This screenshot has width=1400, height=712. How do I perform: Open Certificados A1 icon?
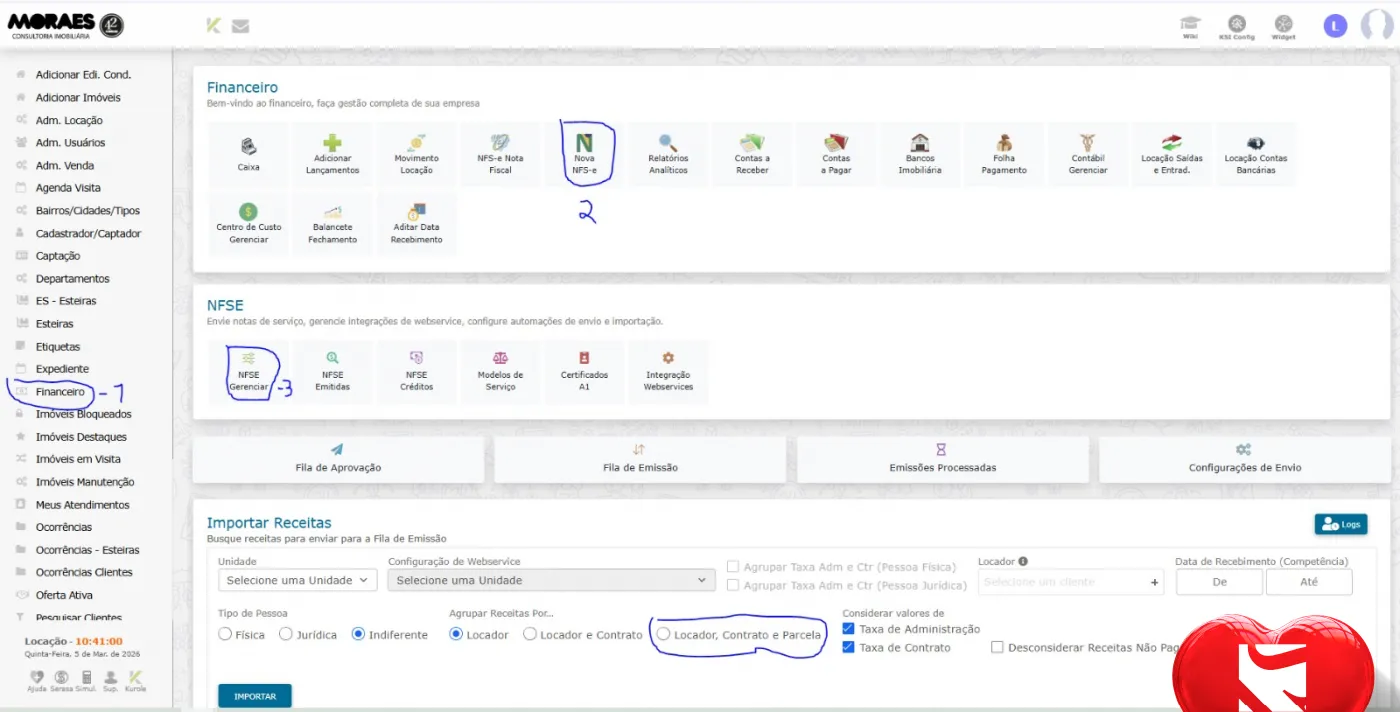(x=584, y=360)
